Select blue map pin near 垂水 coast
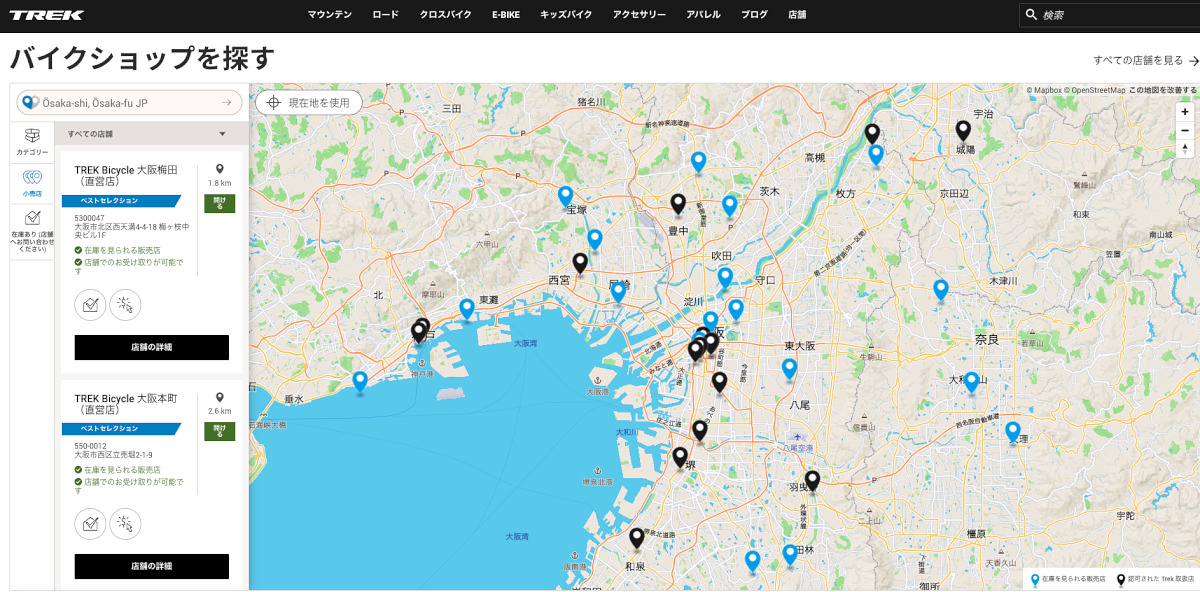This screenshot has width=1200, height=592. point(360,381)
